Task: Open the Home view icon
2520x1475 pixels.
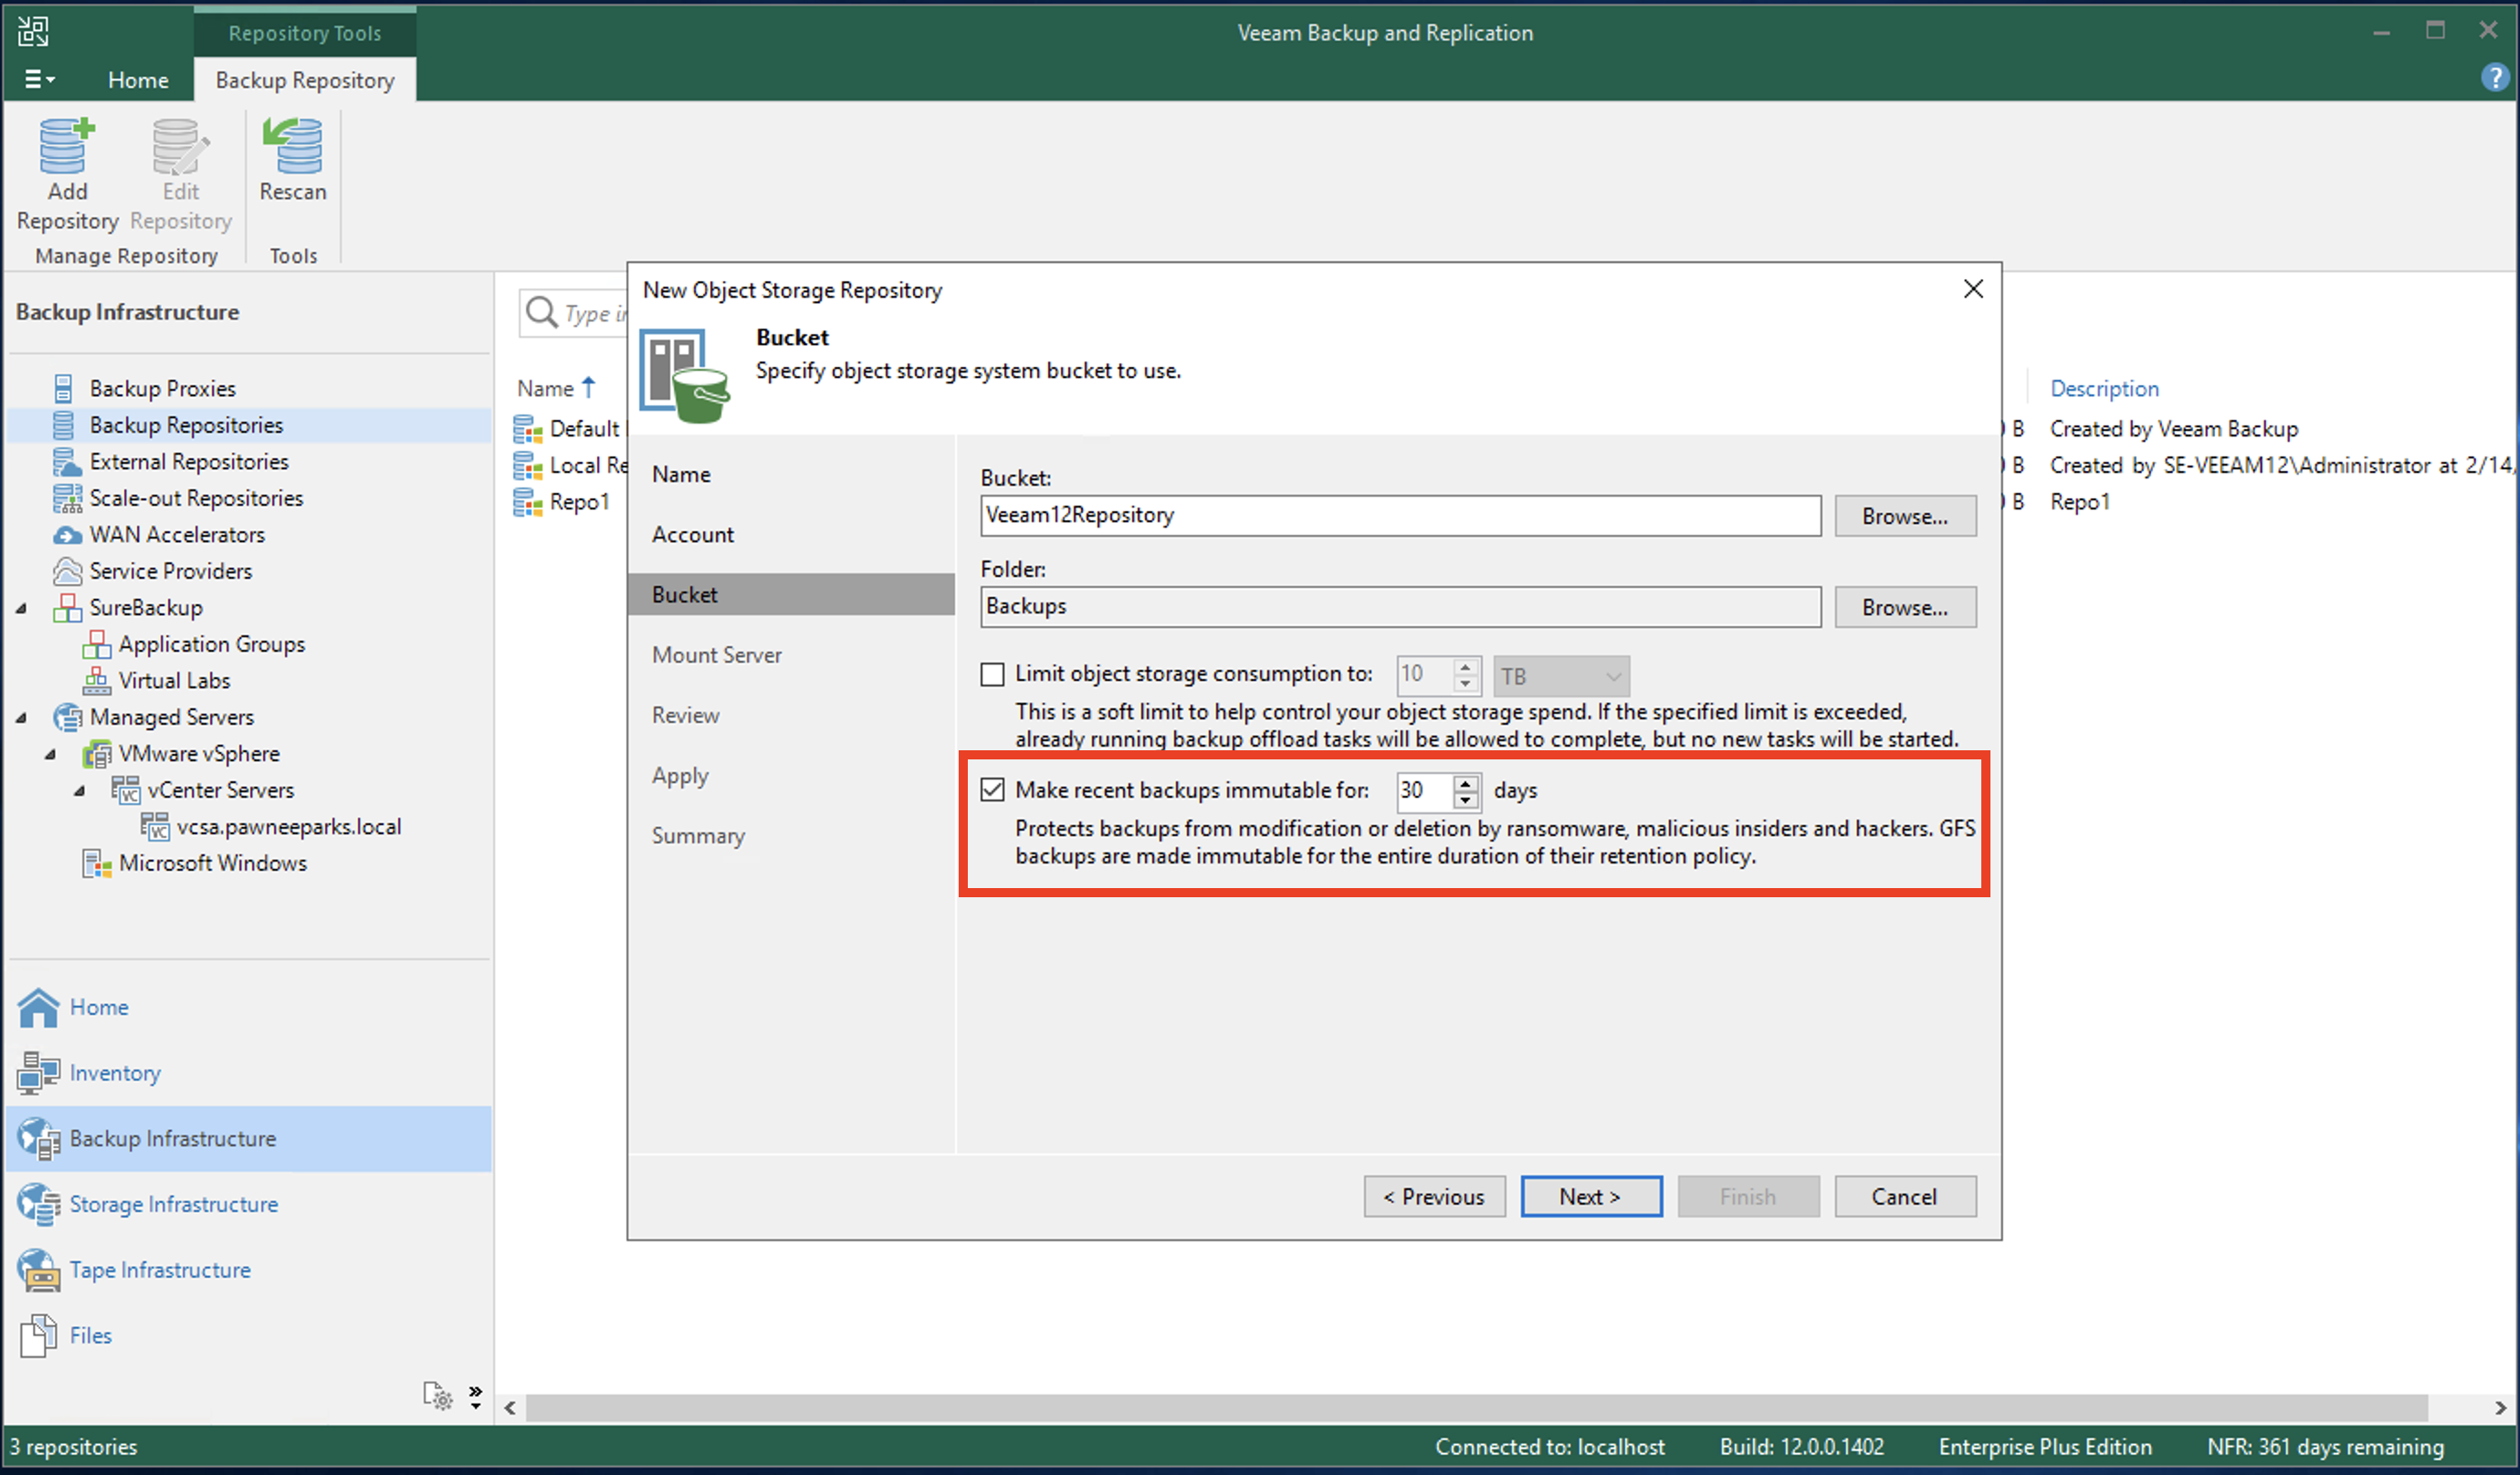Action: coord(38,1007)
